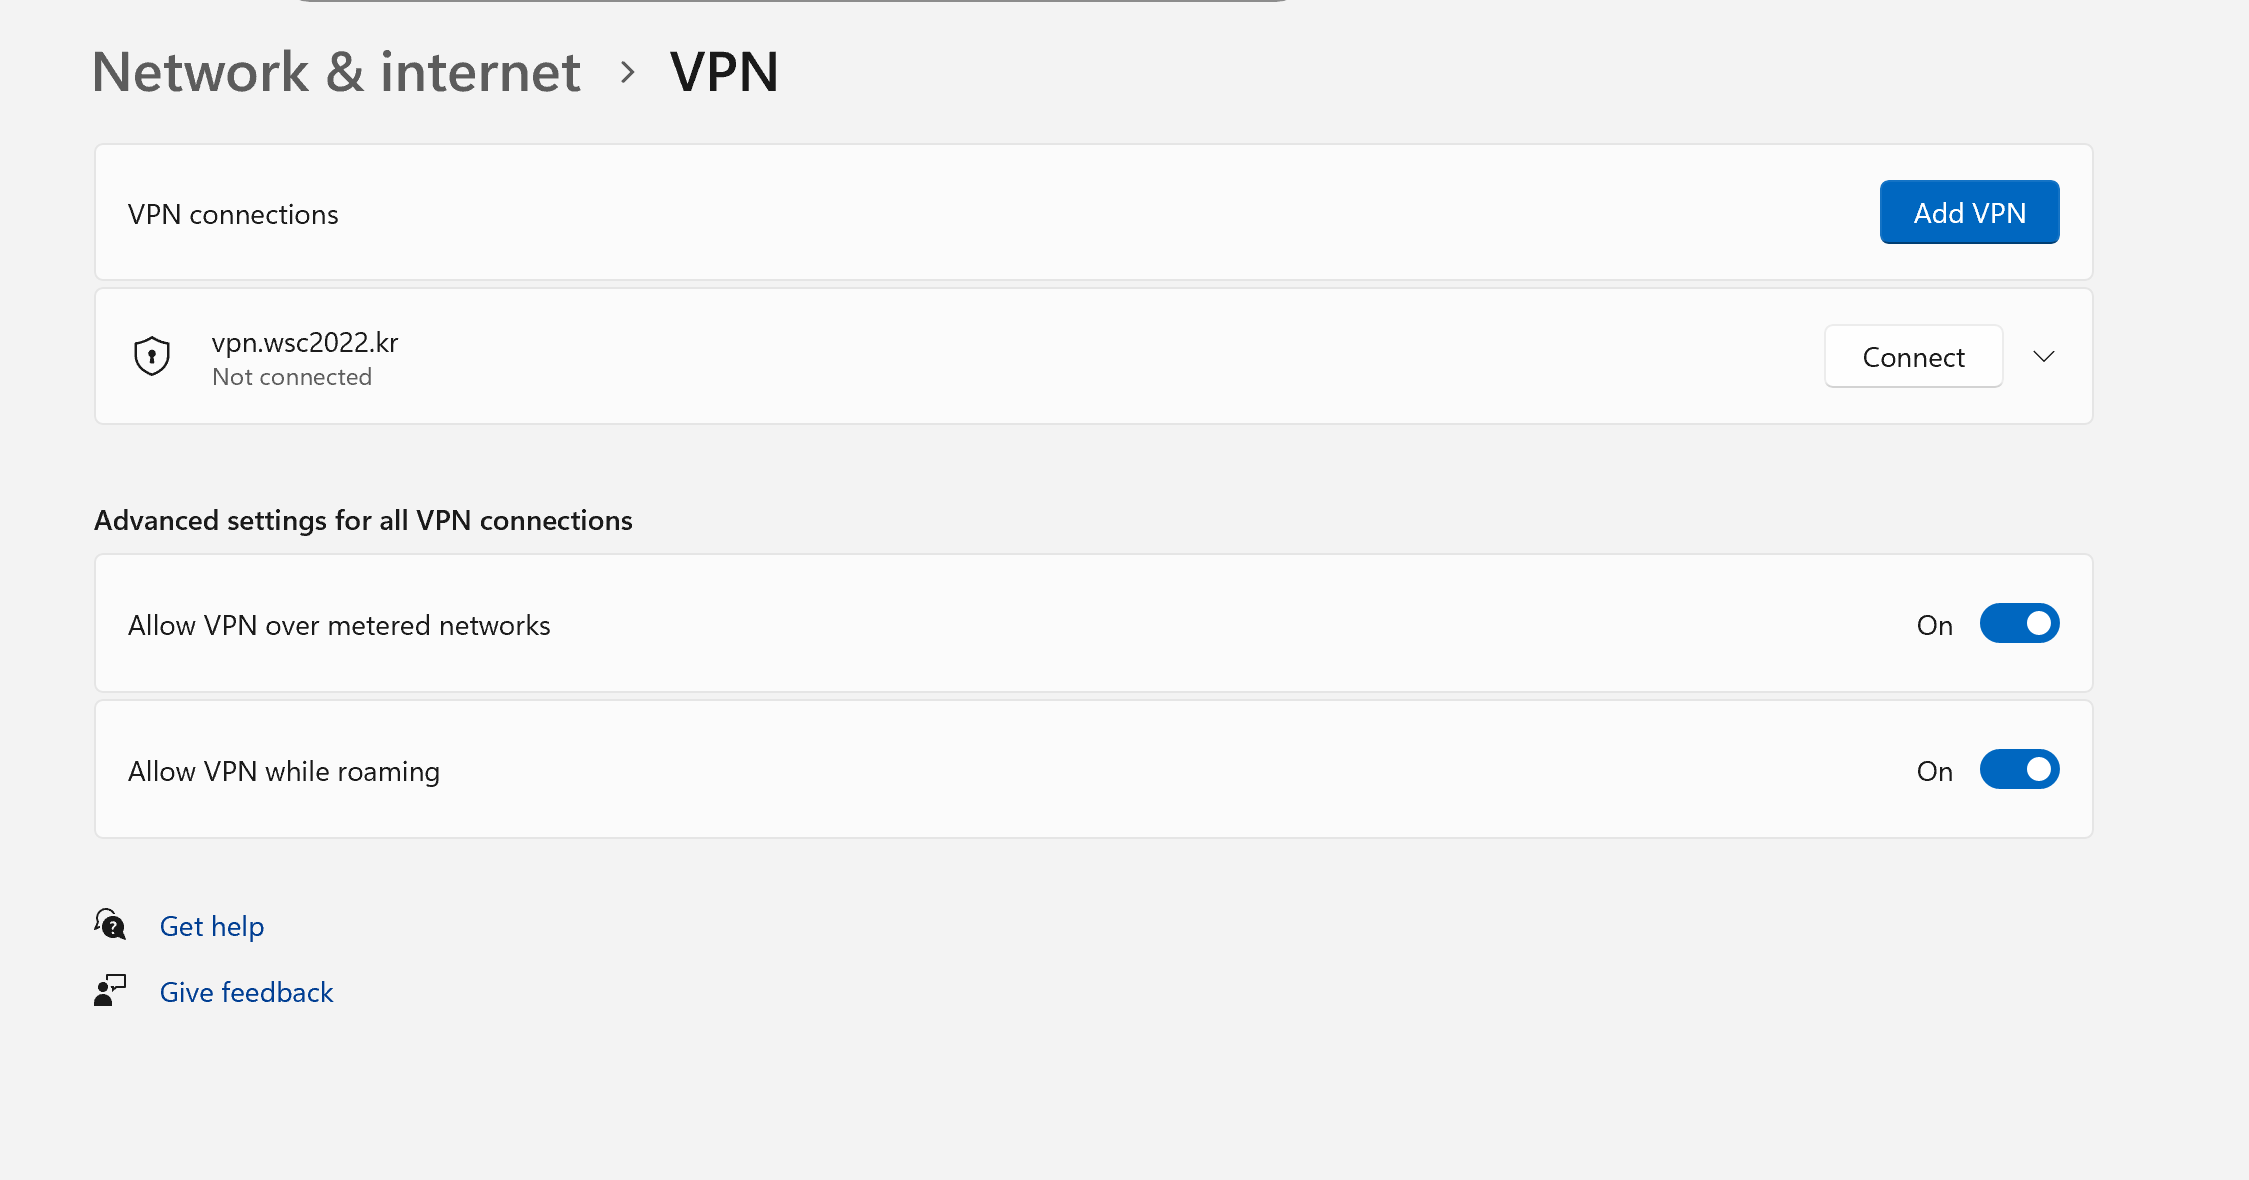Screen dimensions: 2249x1180
Task: Click the VPN connections heading text
Action: pyautogui.click(x=233, y=214)
